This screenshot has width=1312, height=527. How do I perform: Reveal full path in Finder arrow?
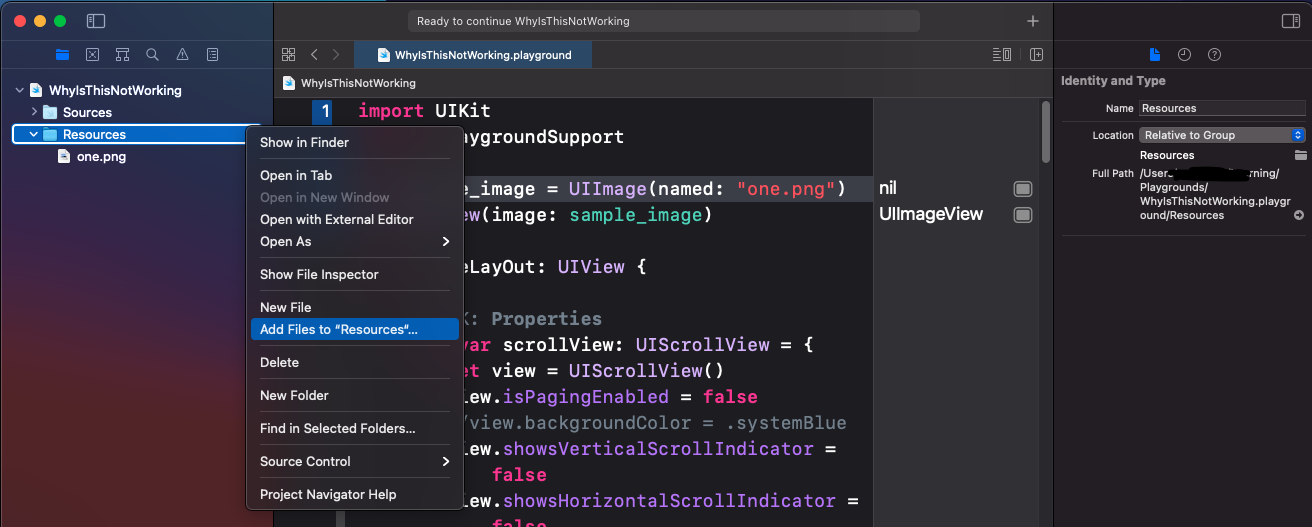(x=1299, y=215)
